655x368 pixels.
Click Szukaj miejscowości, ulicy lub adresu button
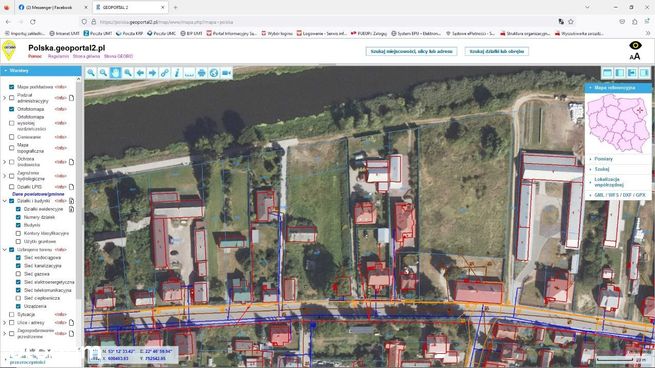(x=411, y=51)
